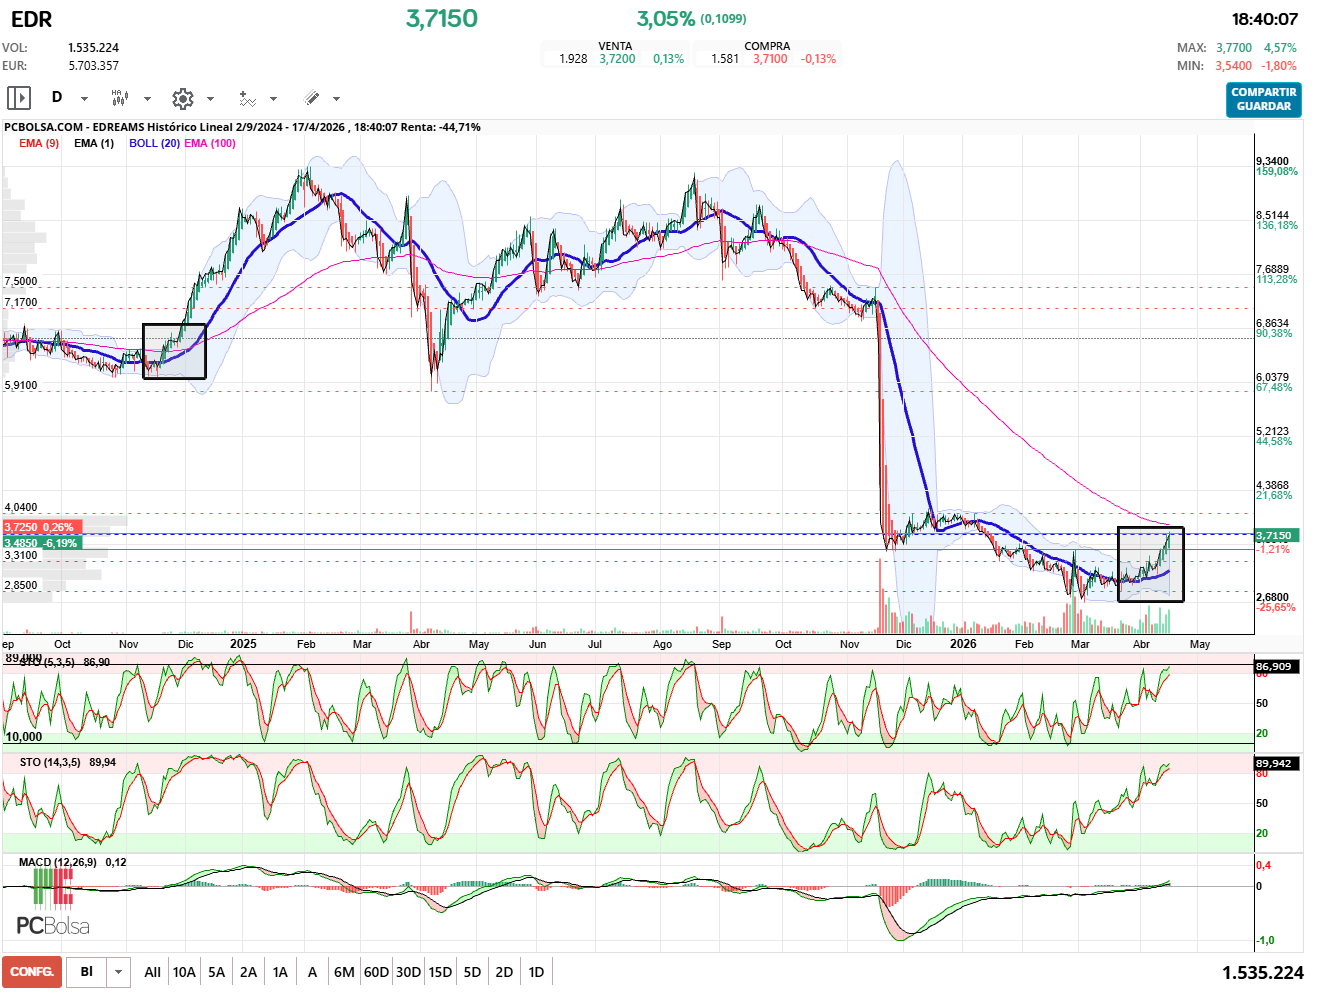Expand the drawing tools dropdown arrow
Image resolution: width=1317 pixels, height=993 pixels.
[336, 99]
